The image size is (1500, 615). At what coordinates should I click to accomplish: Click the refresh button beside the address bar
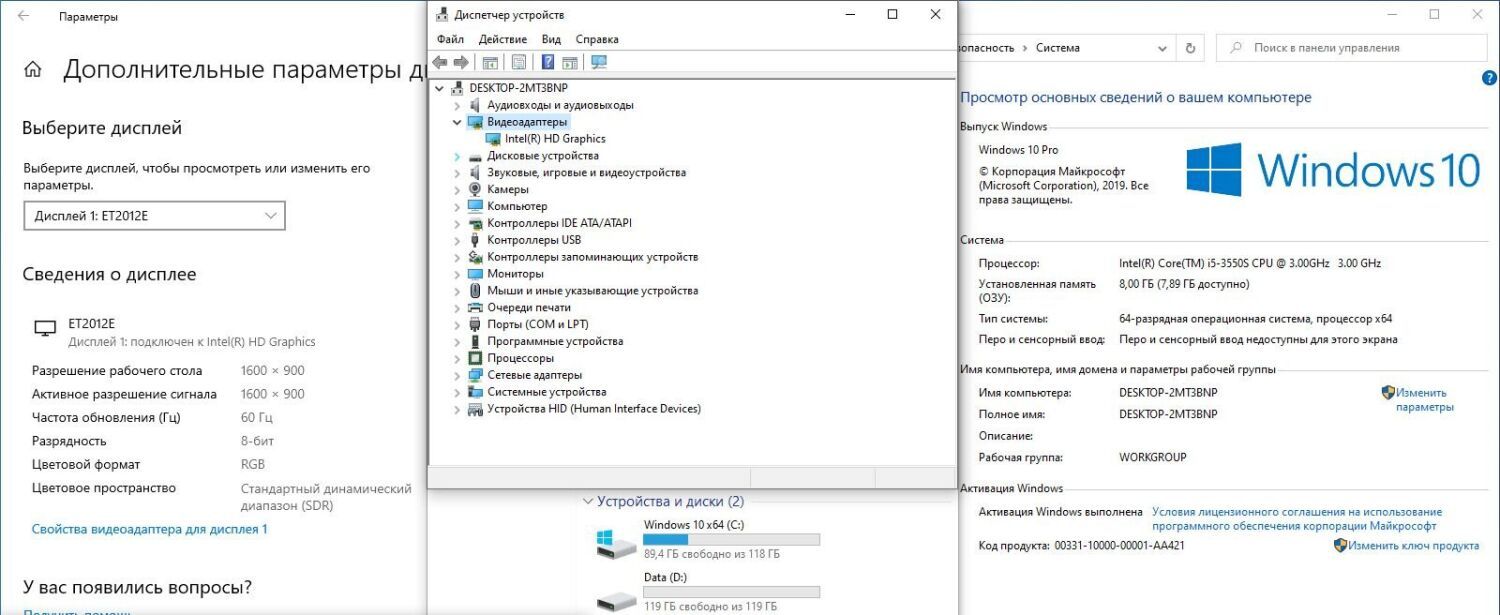click(x=1189, y=47)
